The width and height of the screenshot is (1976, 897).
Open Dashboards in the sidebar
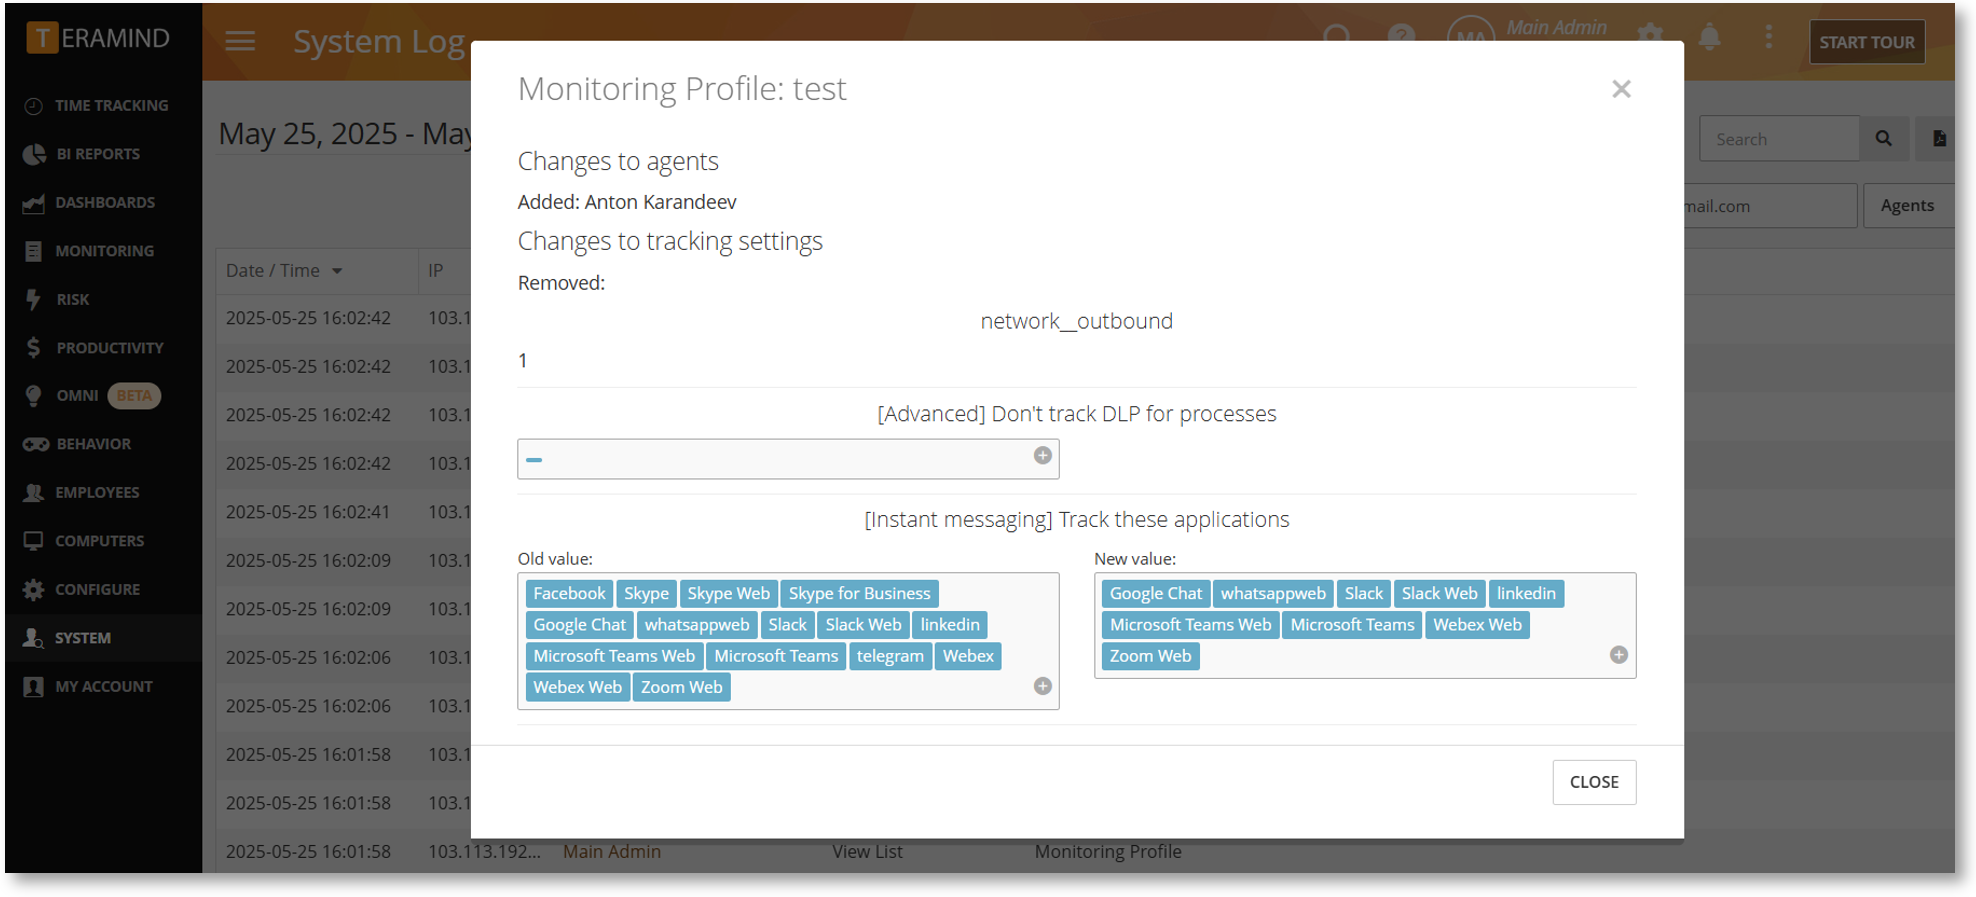(102, 202)
